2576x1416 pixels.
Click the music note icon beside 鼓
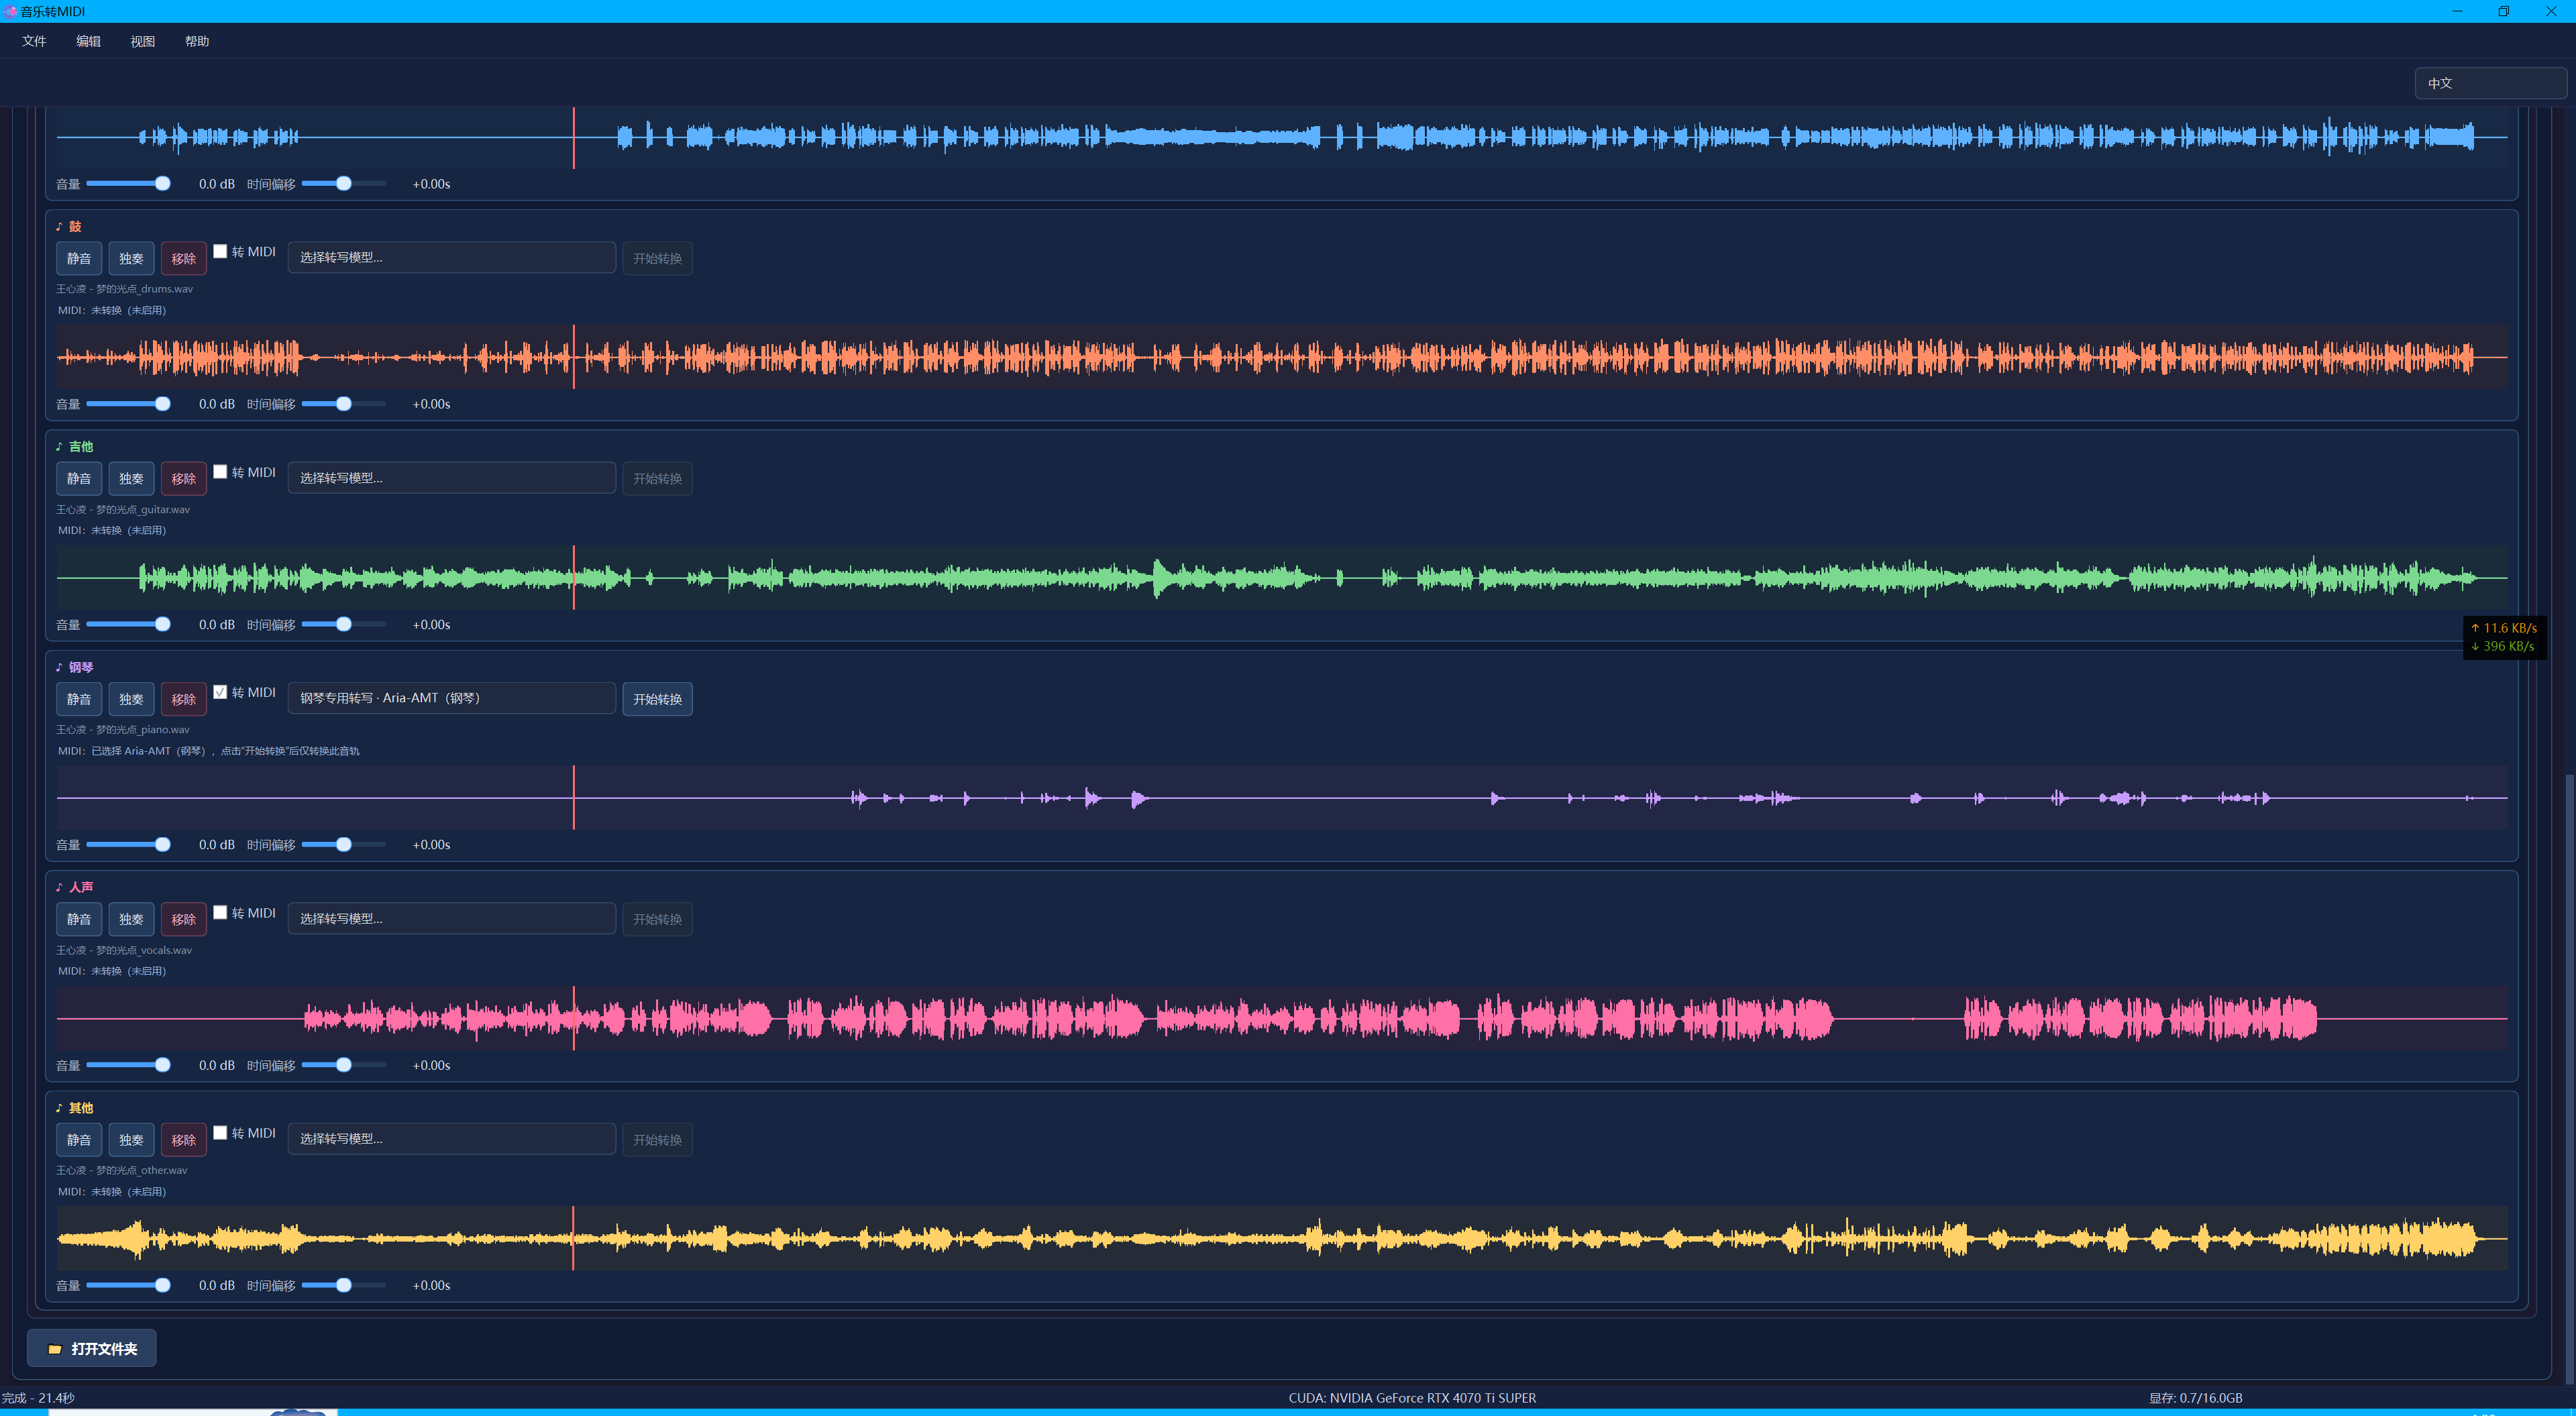pos(59,227)
